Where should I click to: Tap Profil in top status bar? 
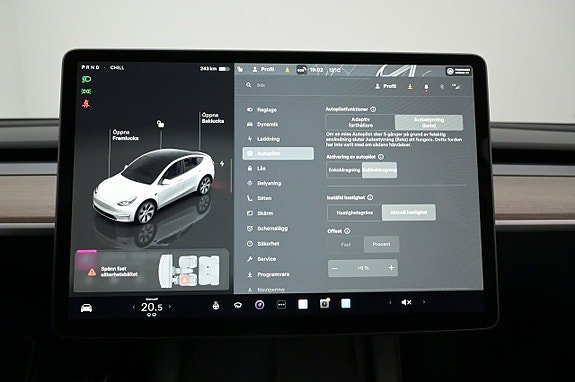pos(263,69)
